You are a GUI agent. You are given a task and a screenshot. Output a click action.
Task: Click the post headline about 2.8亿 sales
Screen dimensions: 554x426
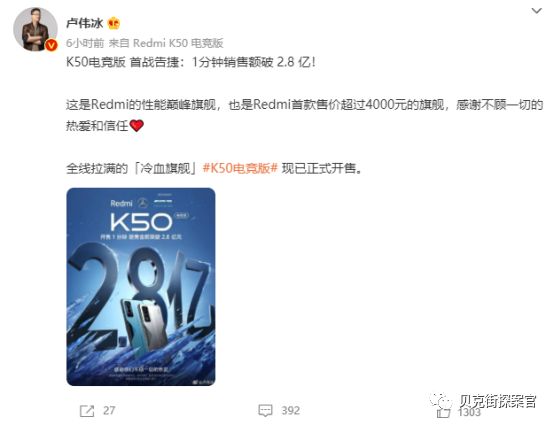coord(190,62)
